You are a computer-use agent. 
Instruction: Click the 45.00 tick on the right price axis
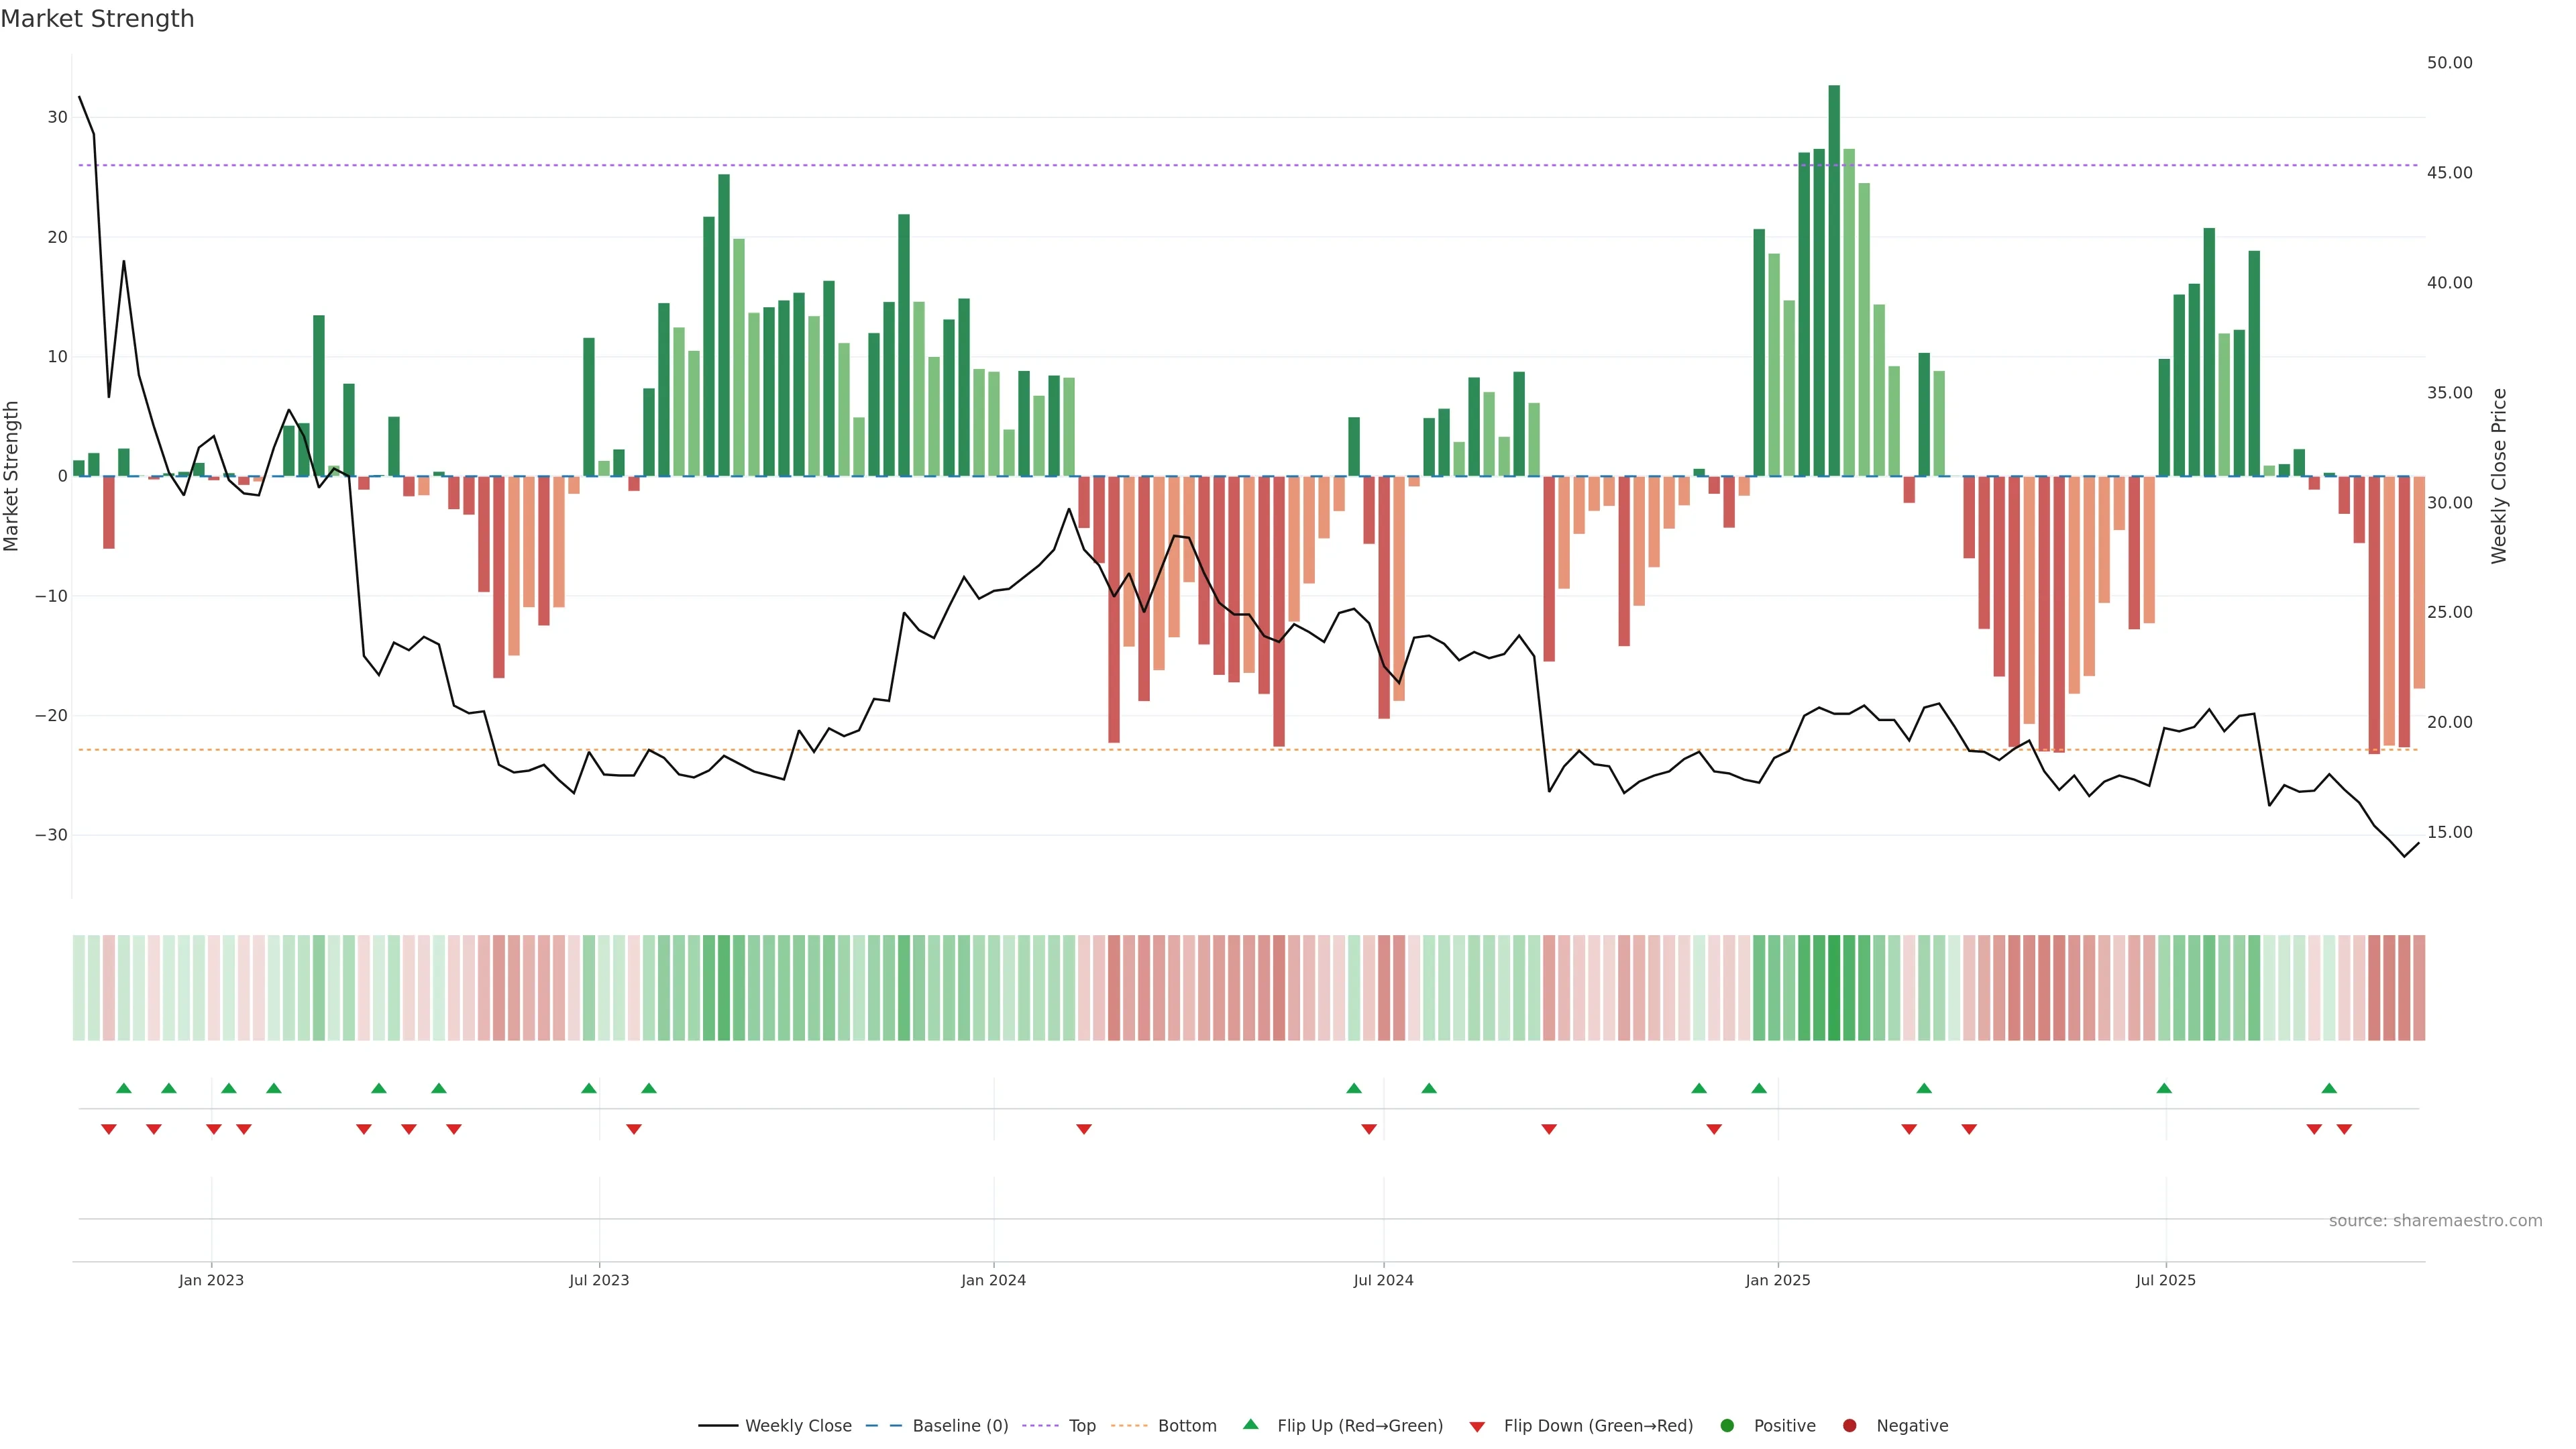pyautogui.click(x=2449, y=173)
